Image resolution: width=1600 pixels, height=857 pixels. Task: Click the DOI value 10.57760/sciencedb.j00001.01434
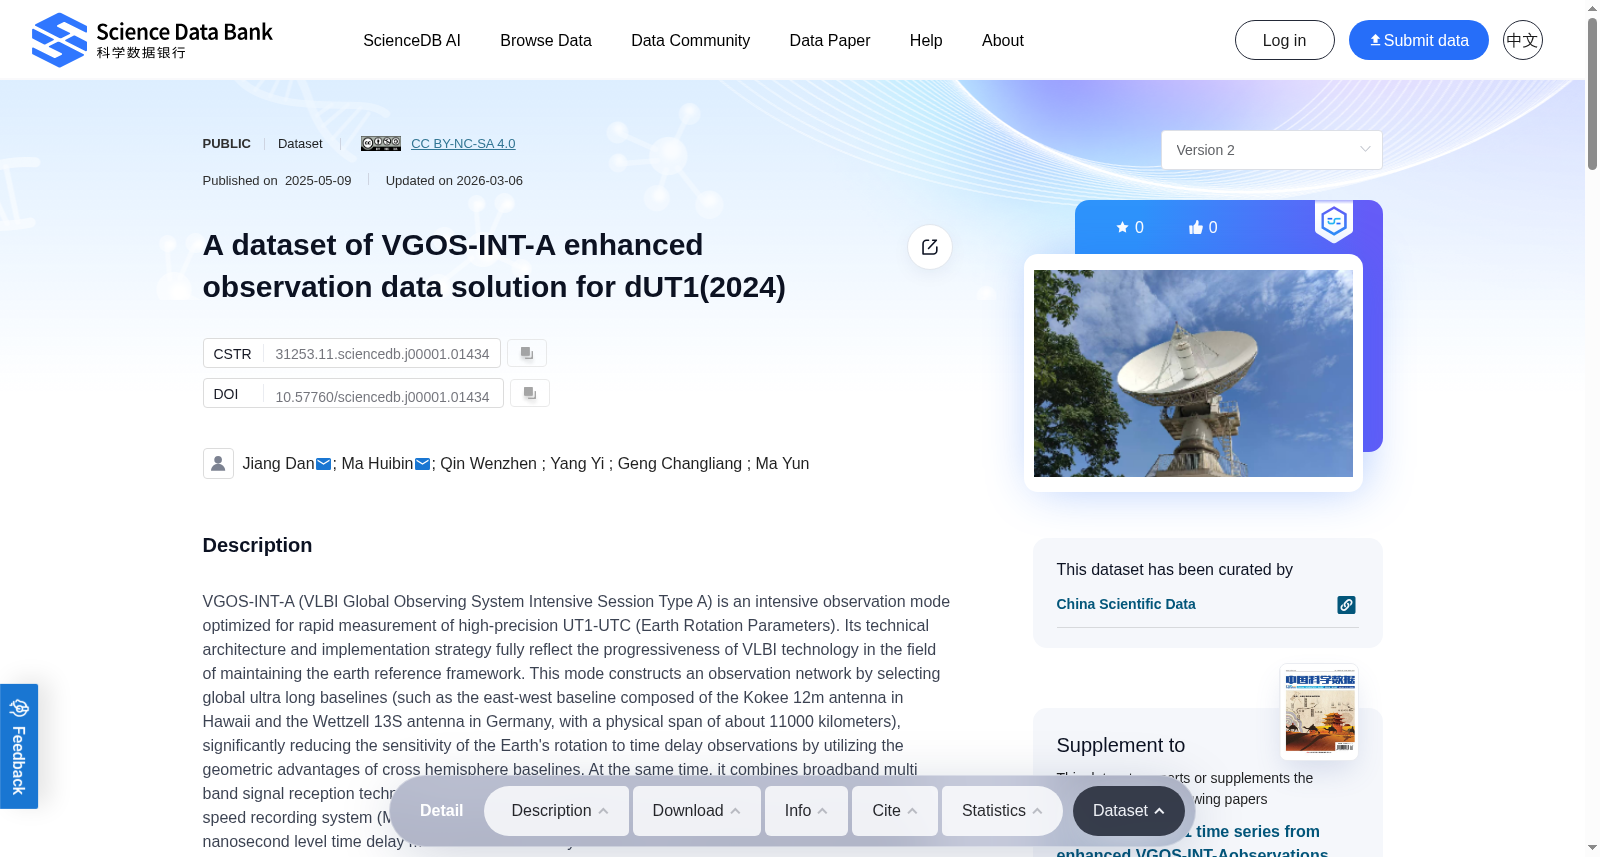coord(382,397)
